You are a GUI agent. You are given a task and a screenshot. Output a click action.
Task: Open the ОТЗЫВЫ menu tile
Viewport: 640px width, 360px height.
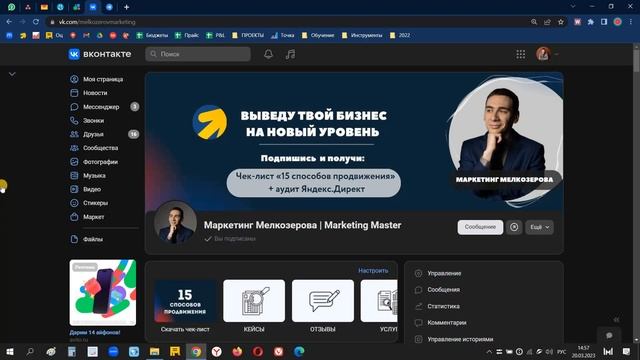click(x=322, y=306)
